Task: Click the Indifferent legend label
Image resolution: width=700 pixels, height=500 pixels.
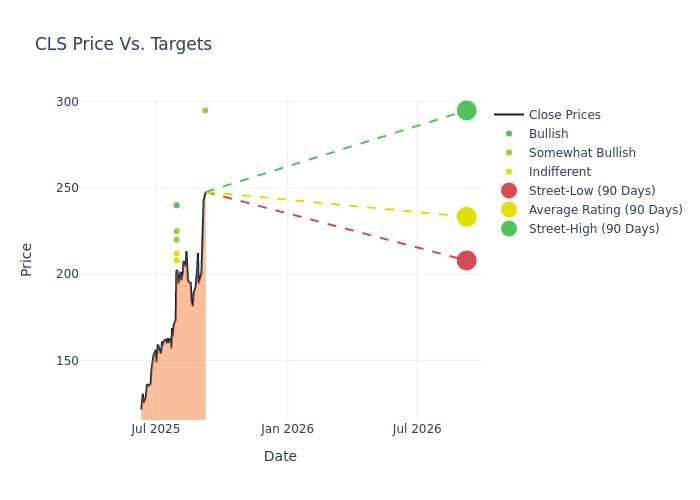Action: (x=560, y=172)
